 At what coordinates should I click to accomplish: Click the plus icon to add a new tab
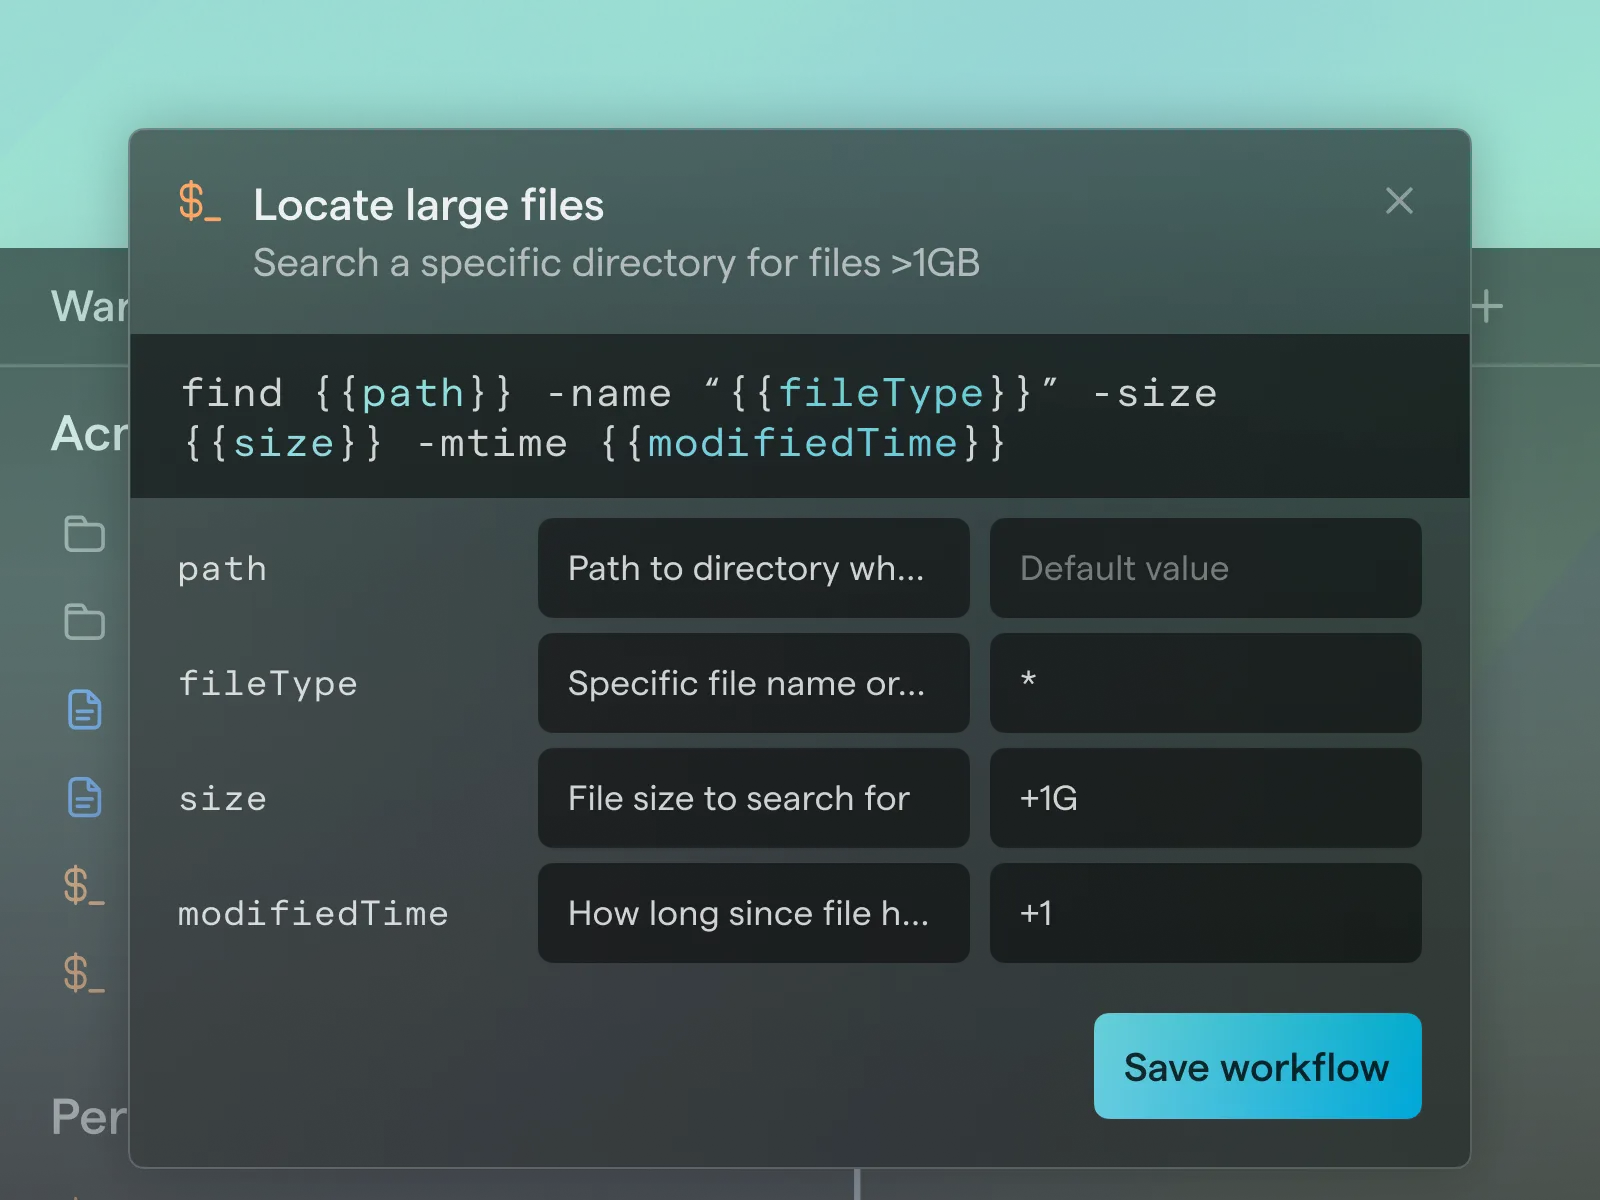[1487, 306]
